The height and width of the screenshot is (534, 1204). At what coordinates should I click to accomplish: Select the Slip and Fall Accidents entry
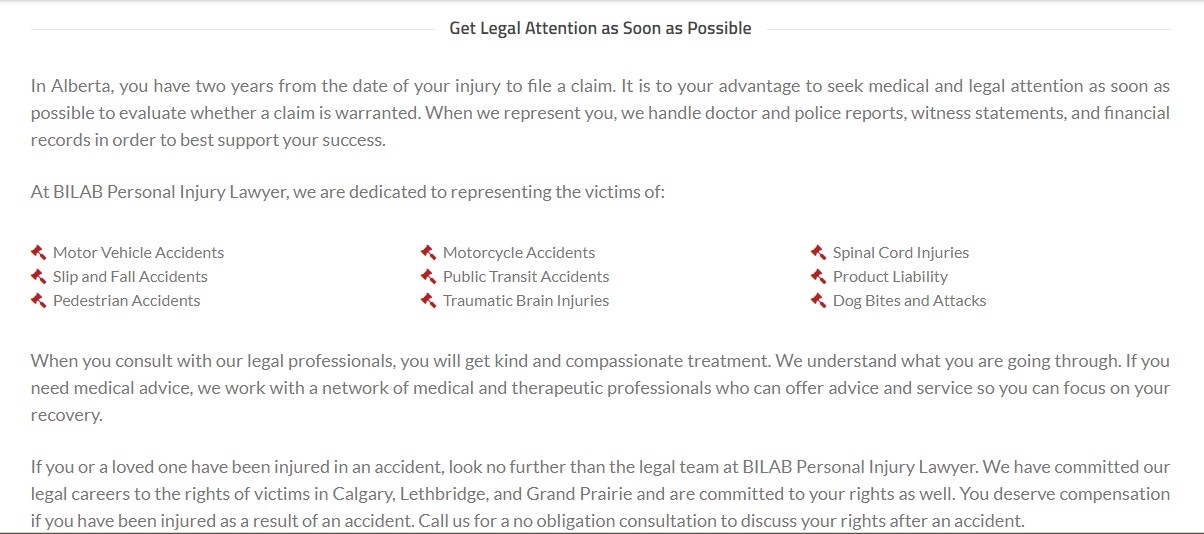[130, 277]
